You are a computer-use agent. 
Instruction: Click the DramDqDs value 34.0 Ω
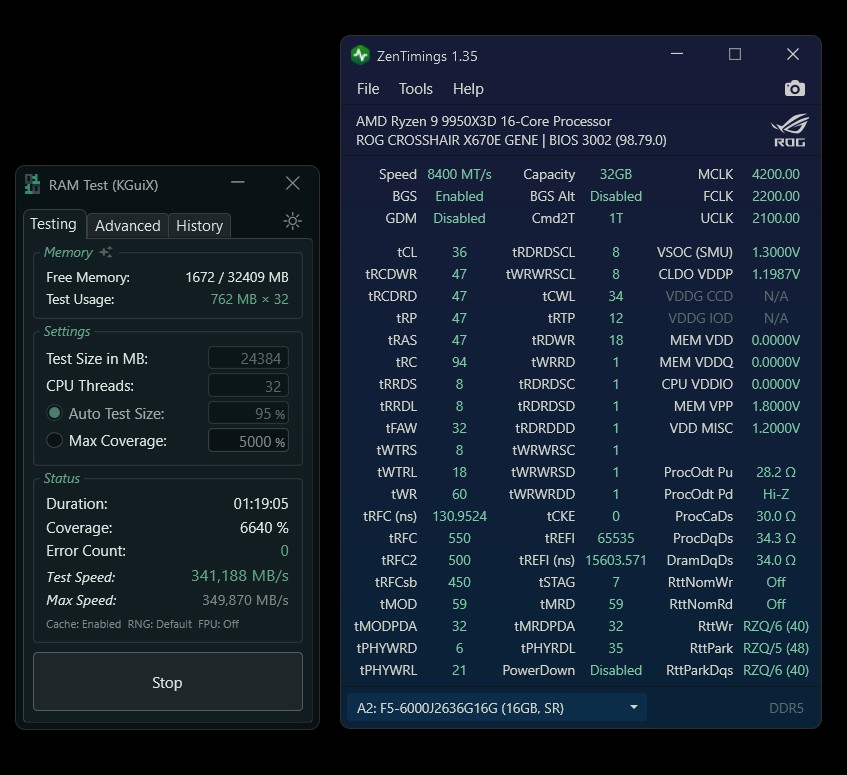pos(775,560)
